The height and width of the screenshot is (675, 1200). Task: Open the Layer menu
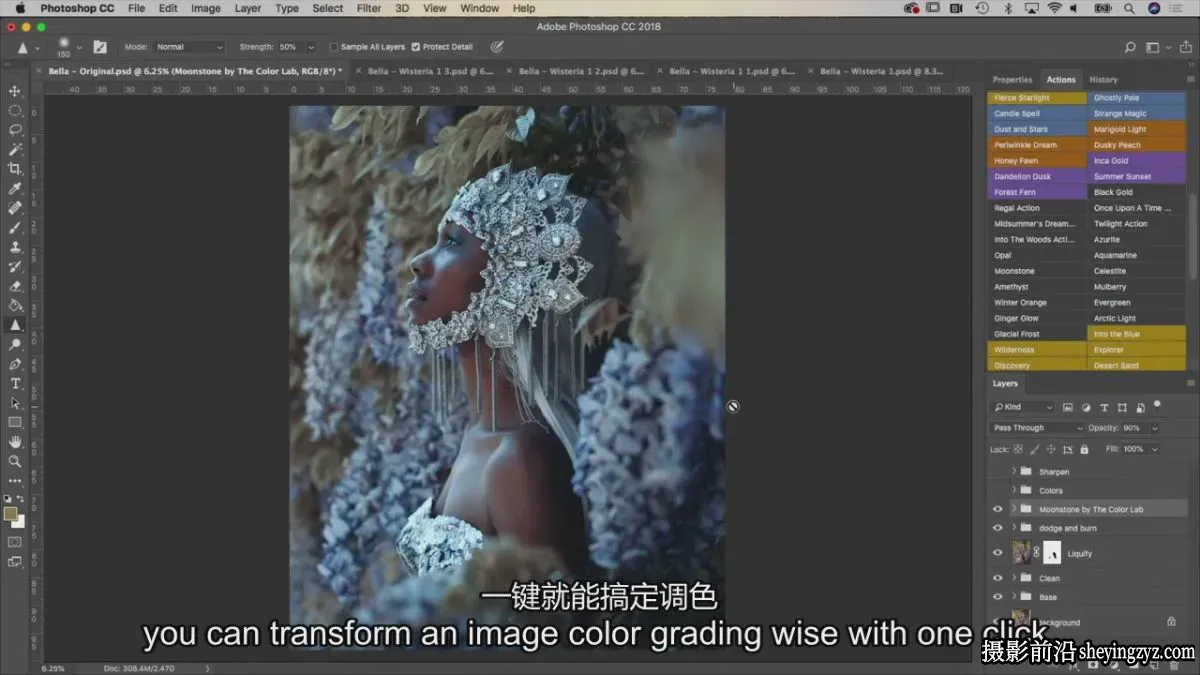(x=247, y=8)
